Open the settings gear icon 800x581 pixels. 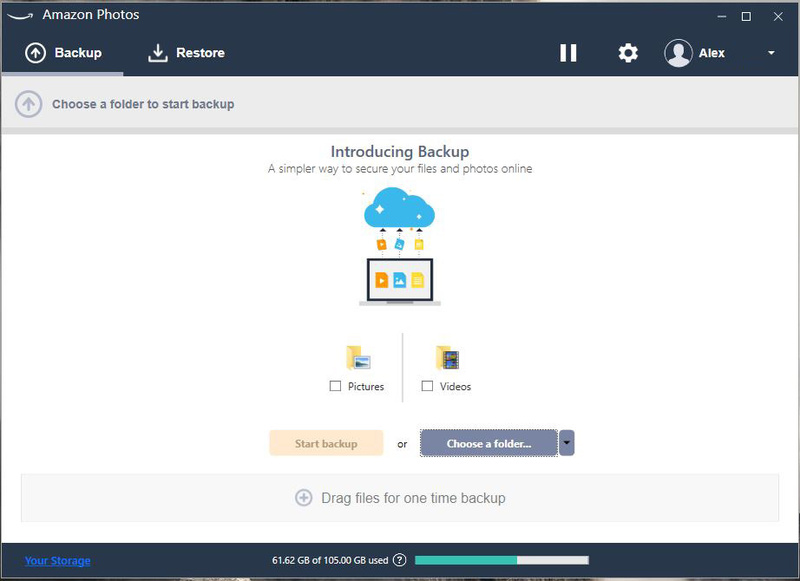pyautogui.click(x=627, y=53)
